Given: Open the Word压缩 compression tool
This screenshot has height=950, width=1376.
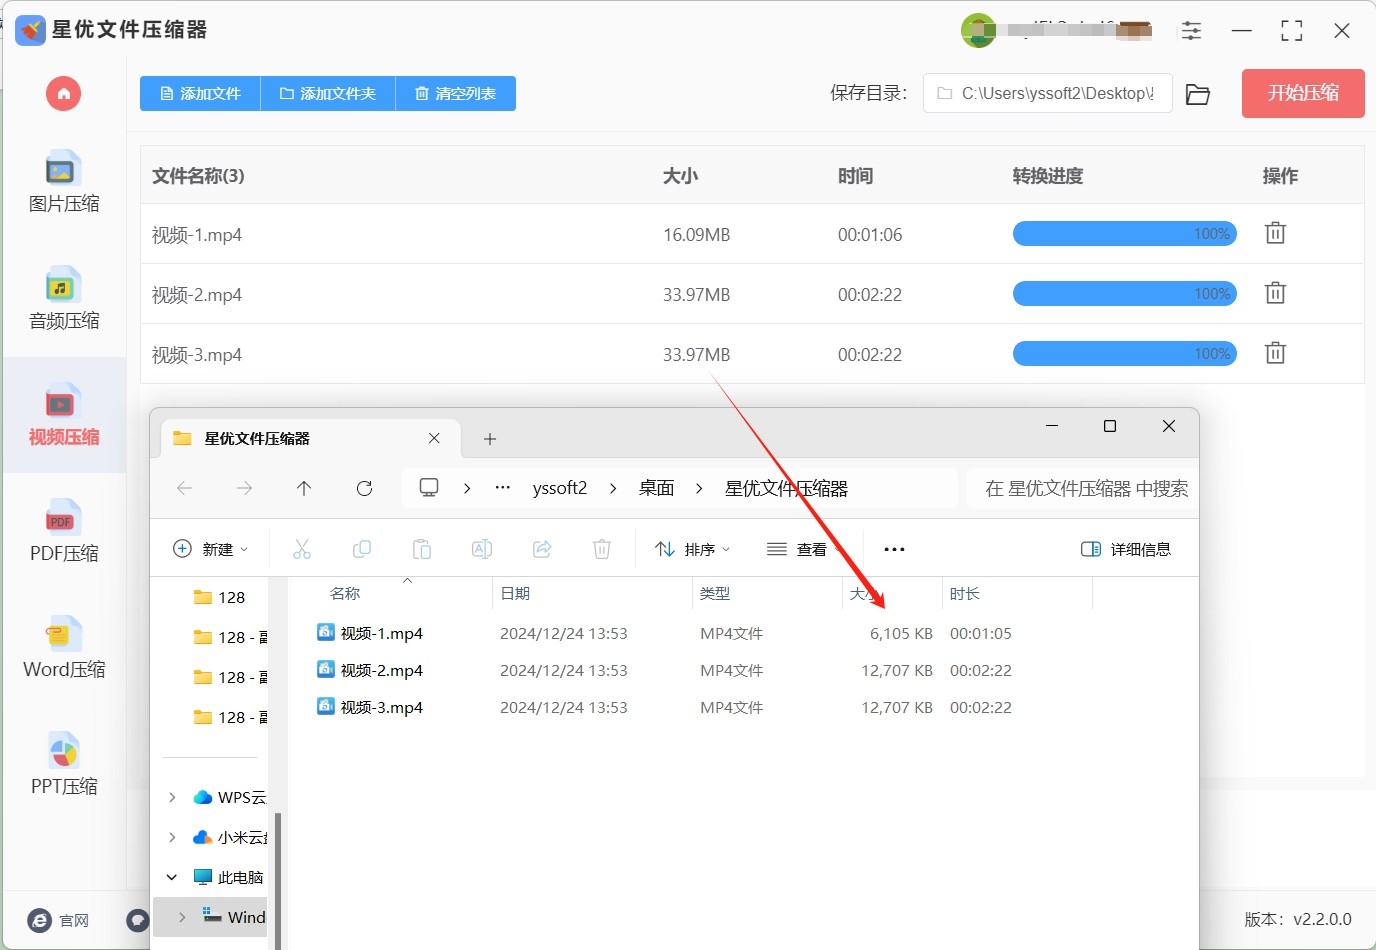Looking at the screenshot, I should 64,648.
